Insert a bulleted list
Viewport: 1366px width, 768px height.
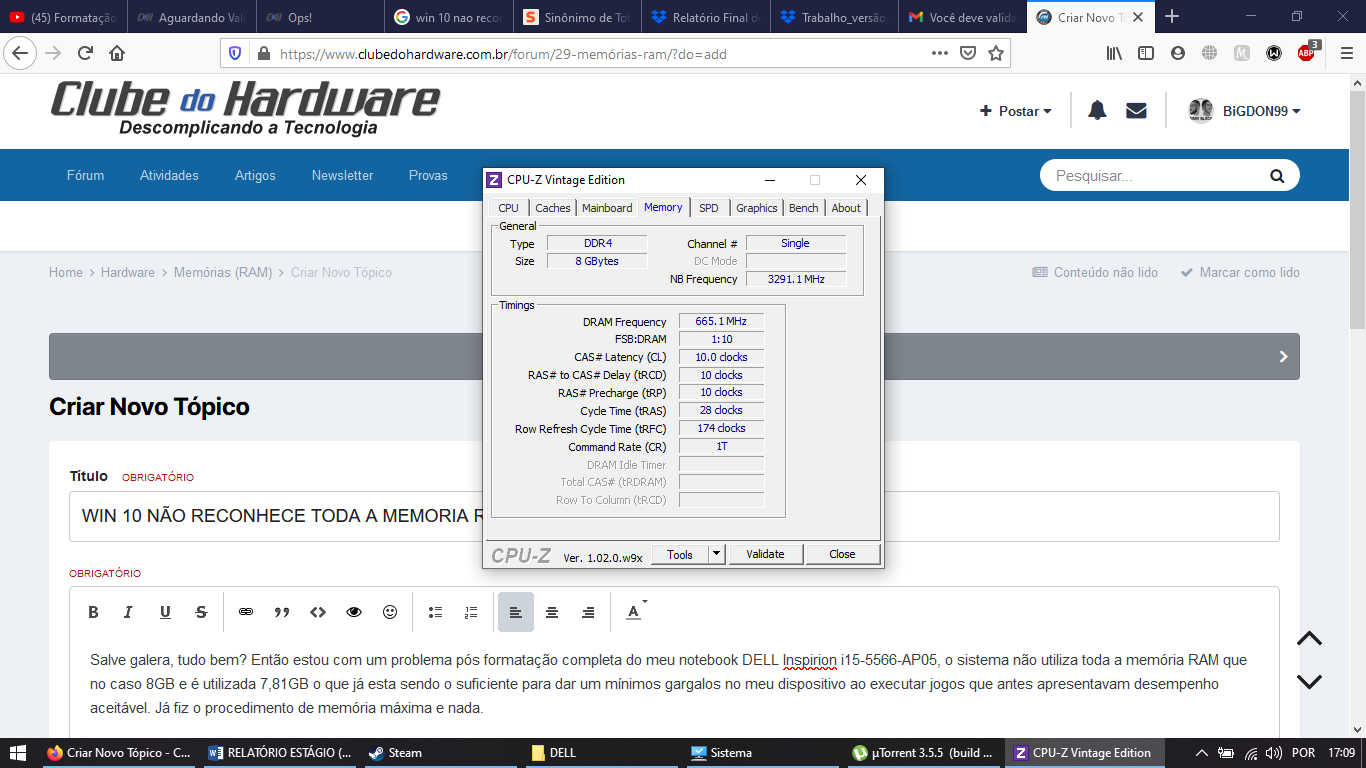click(x=435, y=612)
